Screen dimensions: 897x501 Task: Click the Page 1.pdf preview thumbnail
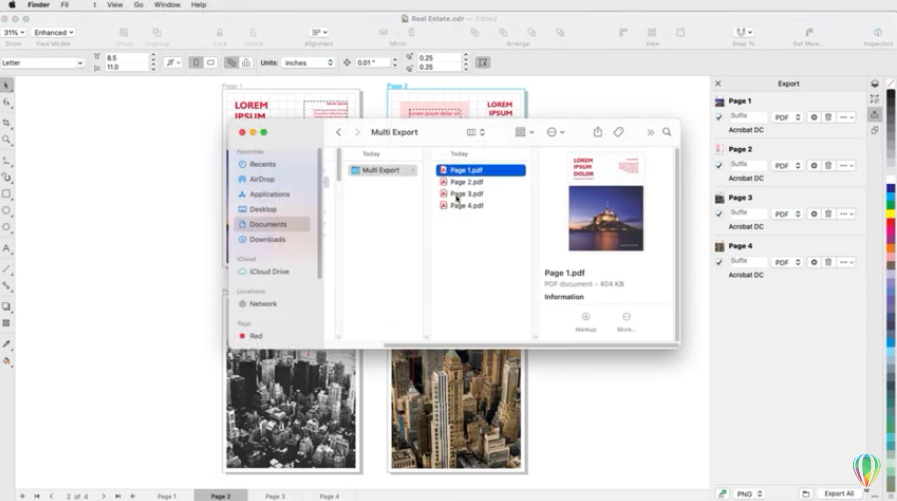coord(606,204)
